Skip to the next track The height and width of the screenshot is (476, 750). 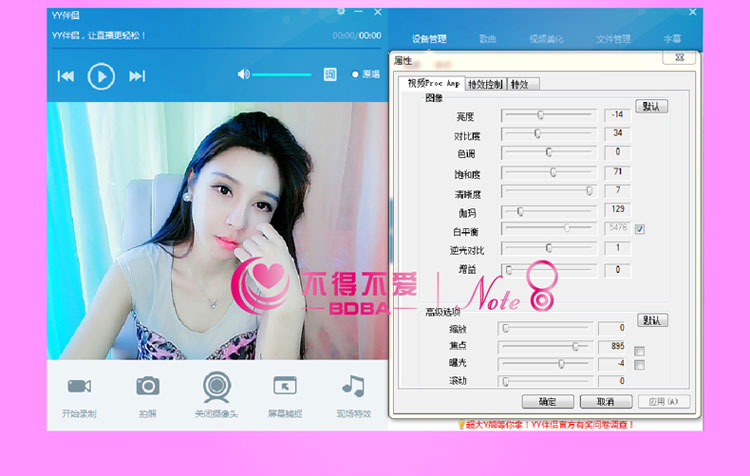click(137, 76)
